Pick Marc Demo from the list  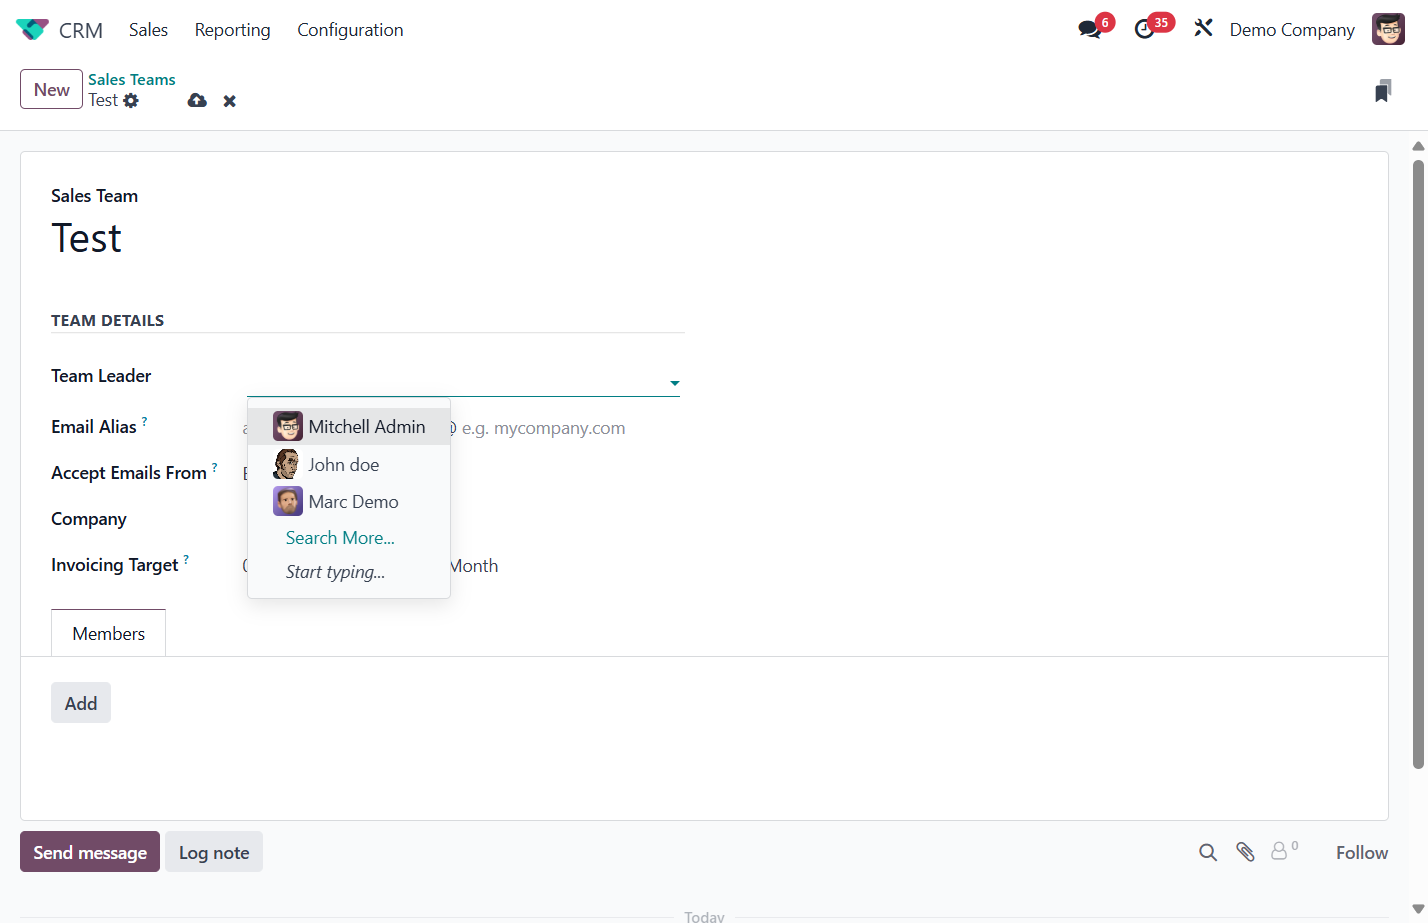pyautogui.click(x=349, y=501)
